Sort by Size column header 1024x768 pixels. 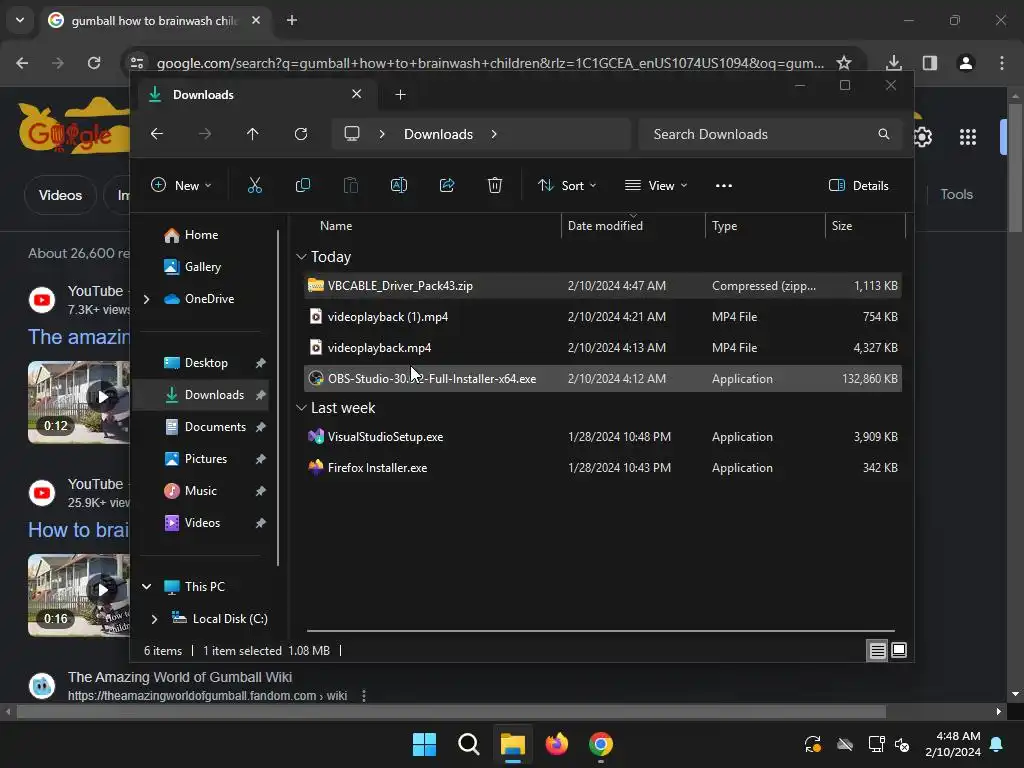point(842,226)
